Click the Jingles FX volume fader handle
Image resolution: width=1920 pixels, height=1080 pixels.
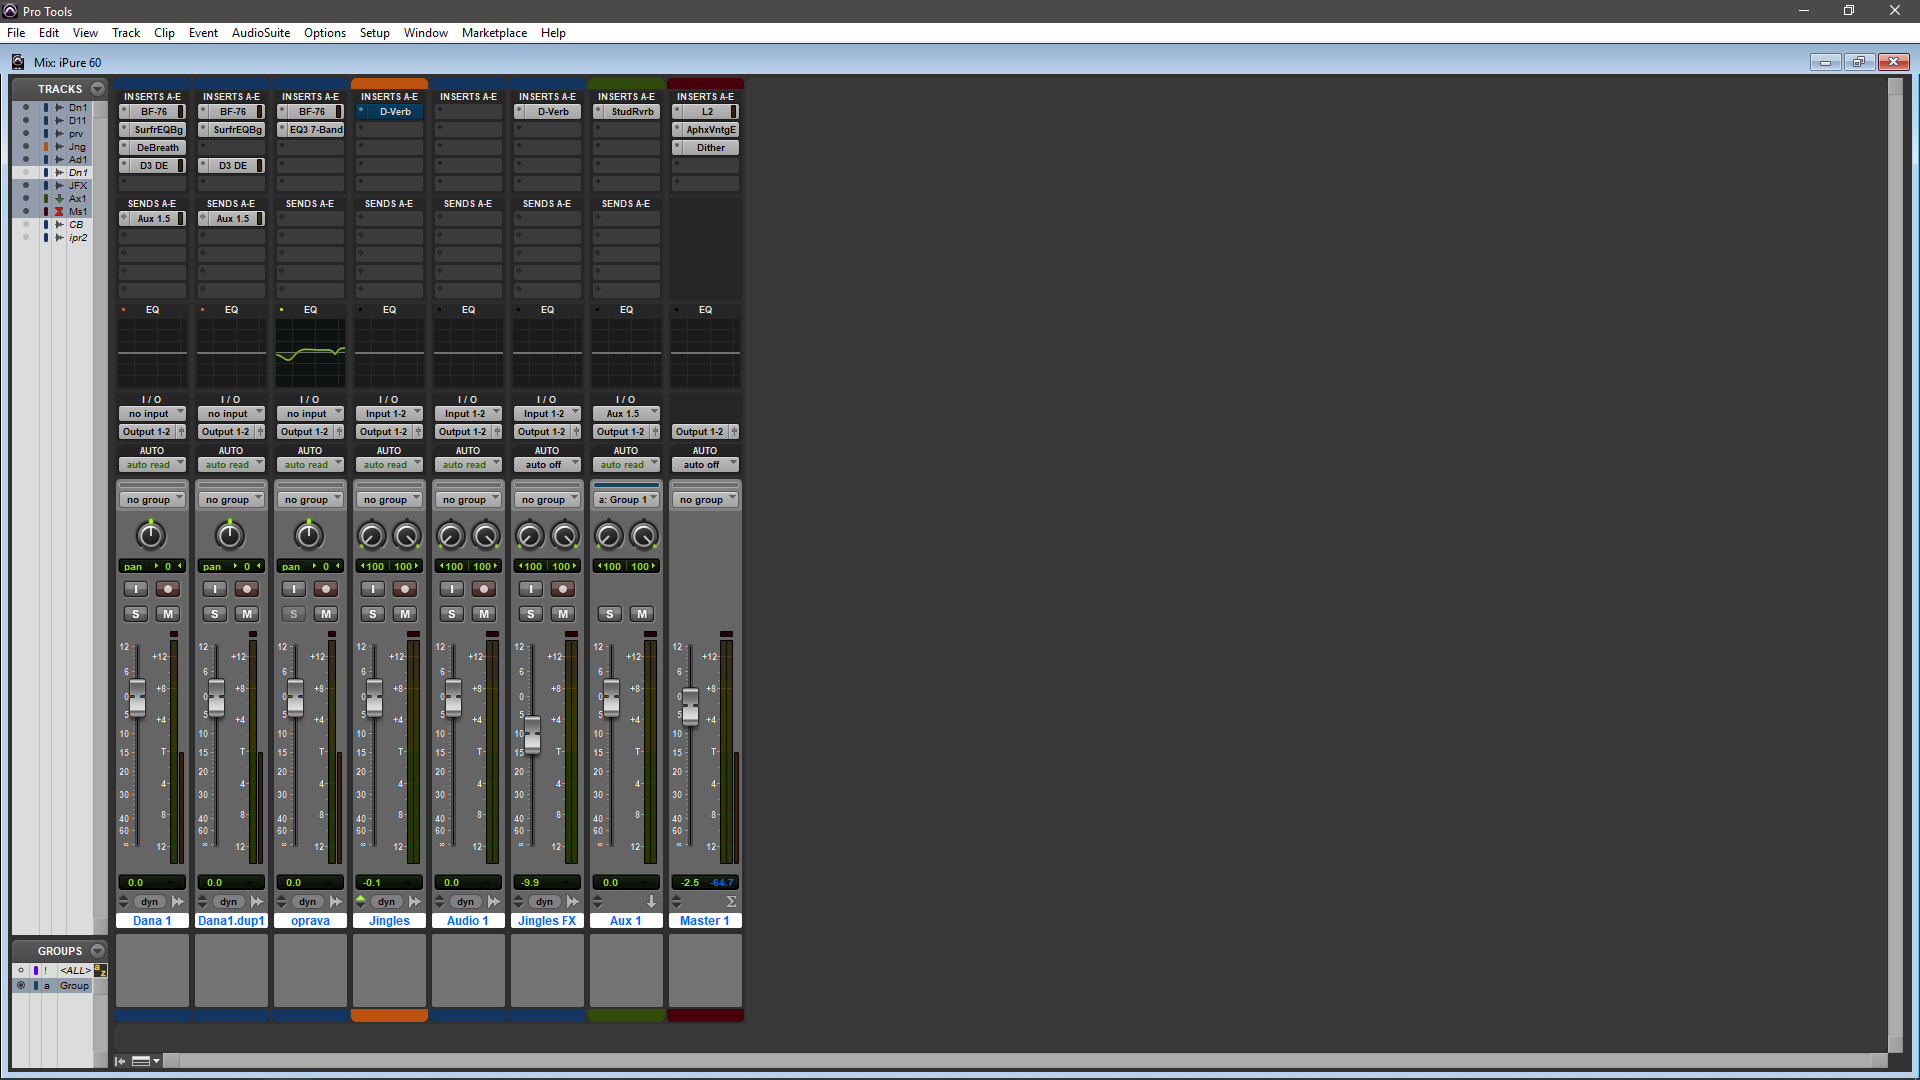pos(533,735)
